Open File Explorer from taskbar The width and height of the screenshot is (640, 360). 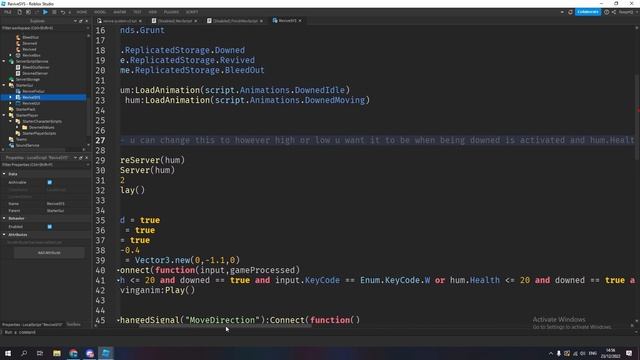coord(57,353)
